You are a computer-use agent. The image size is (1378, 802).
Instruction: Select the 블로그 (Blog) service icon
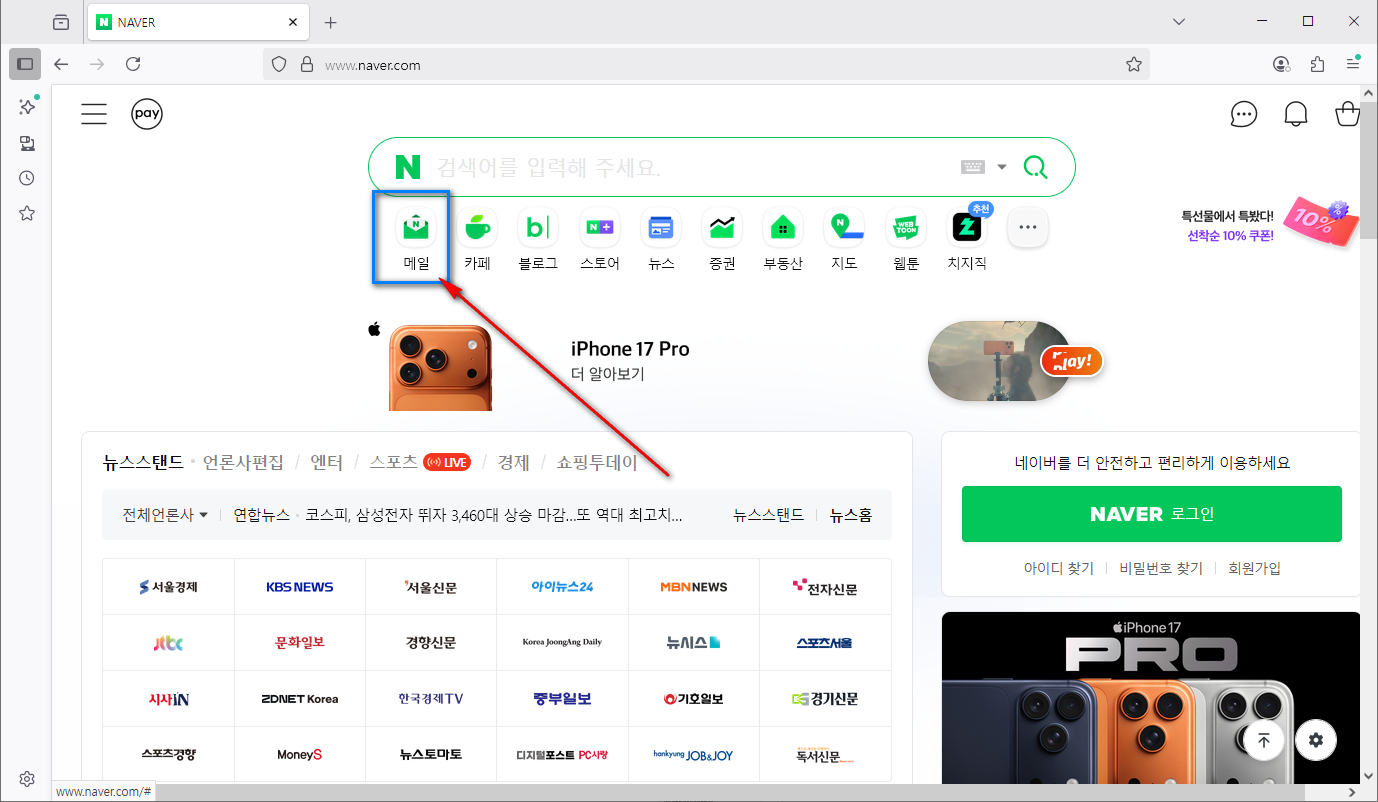[x=538, y=227]
